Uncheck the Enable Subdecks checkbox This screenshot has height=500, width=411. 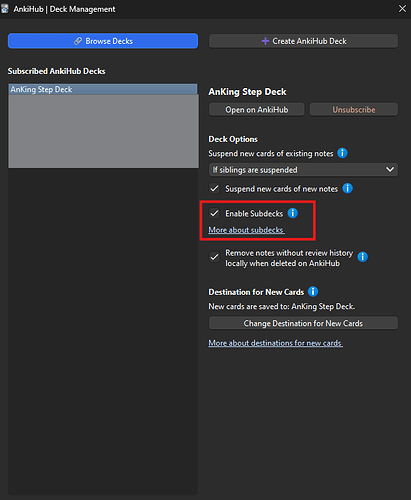(214, 213)
